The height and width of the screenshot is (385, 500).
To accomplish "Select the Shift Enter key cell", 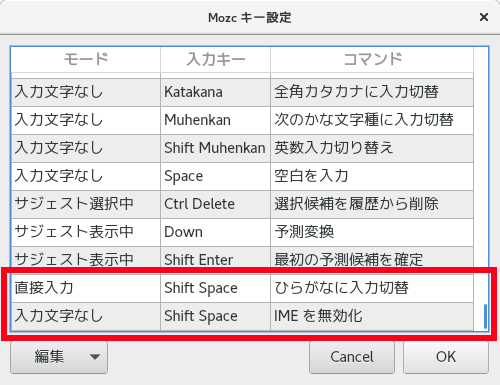I will click(215, 260).
